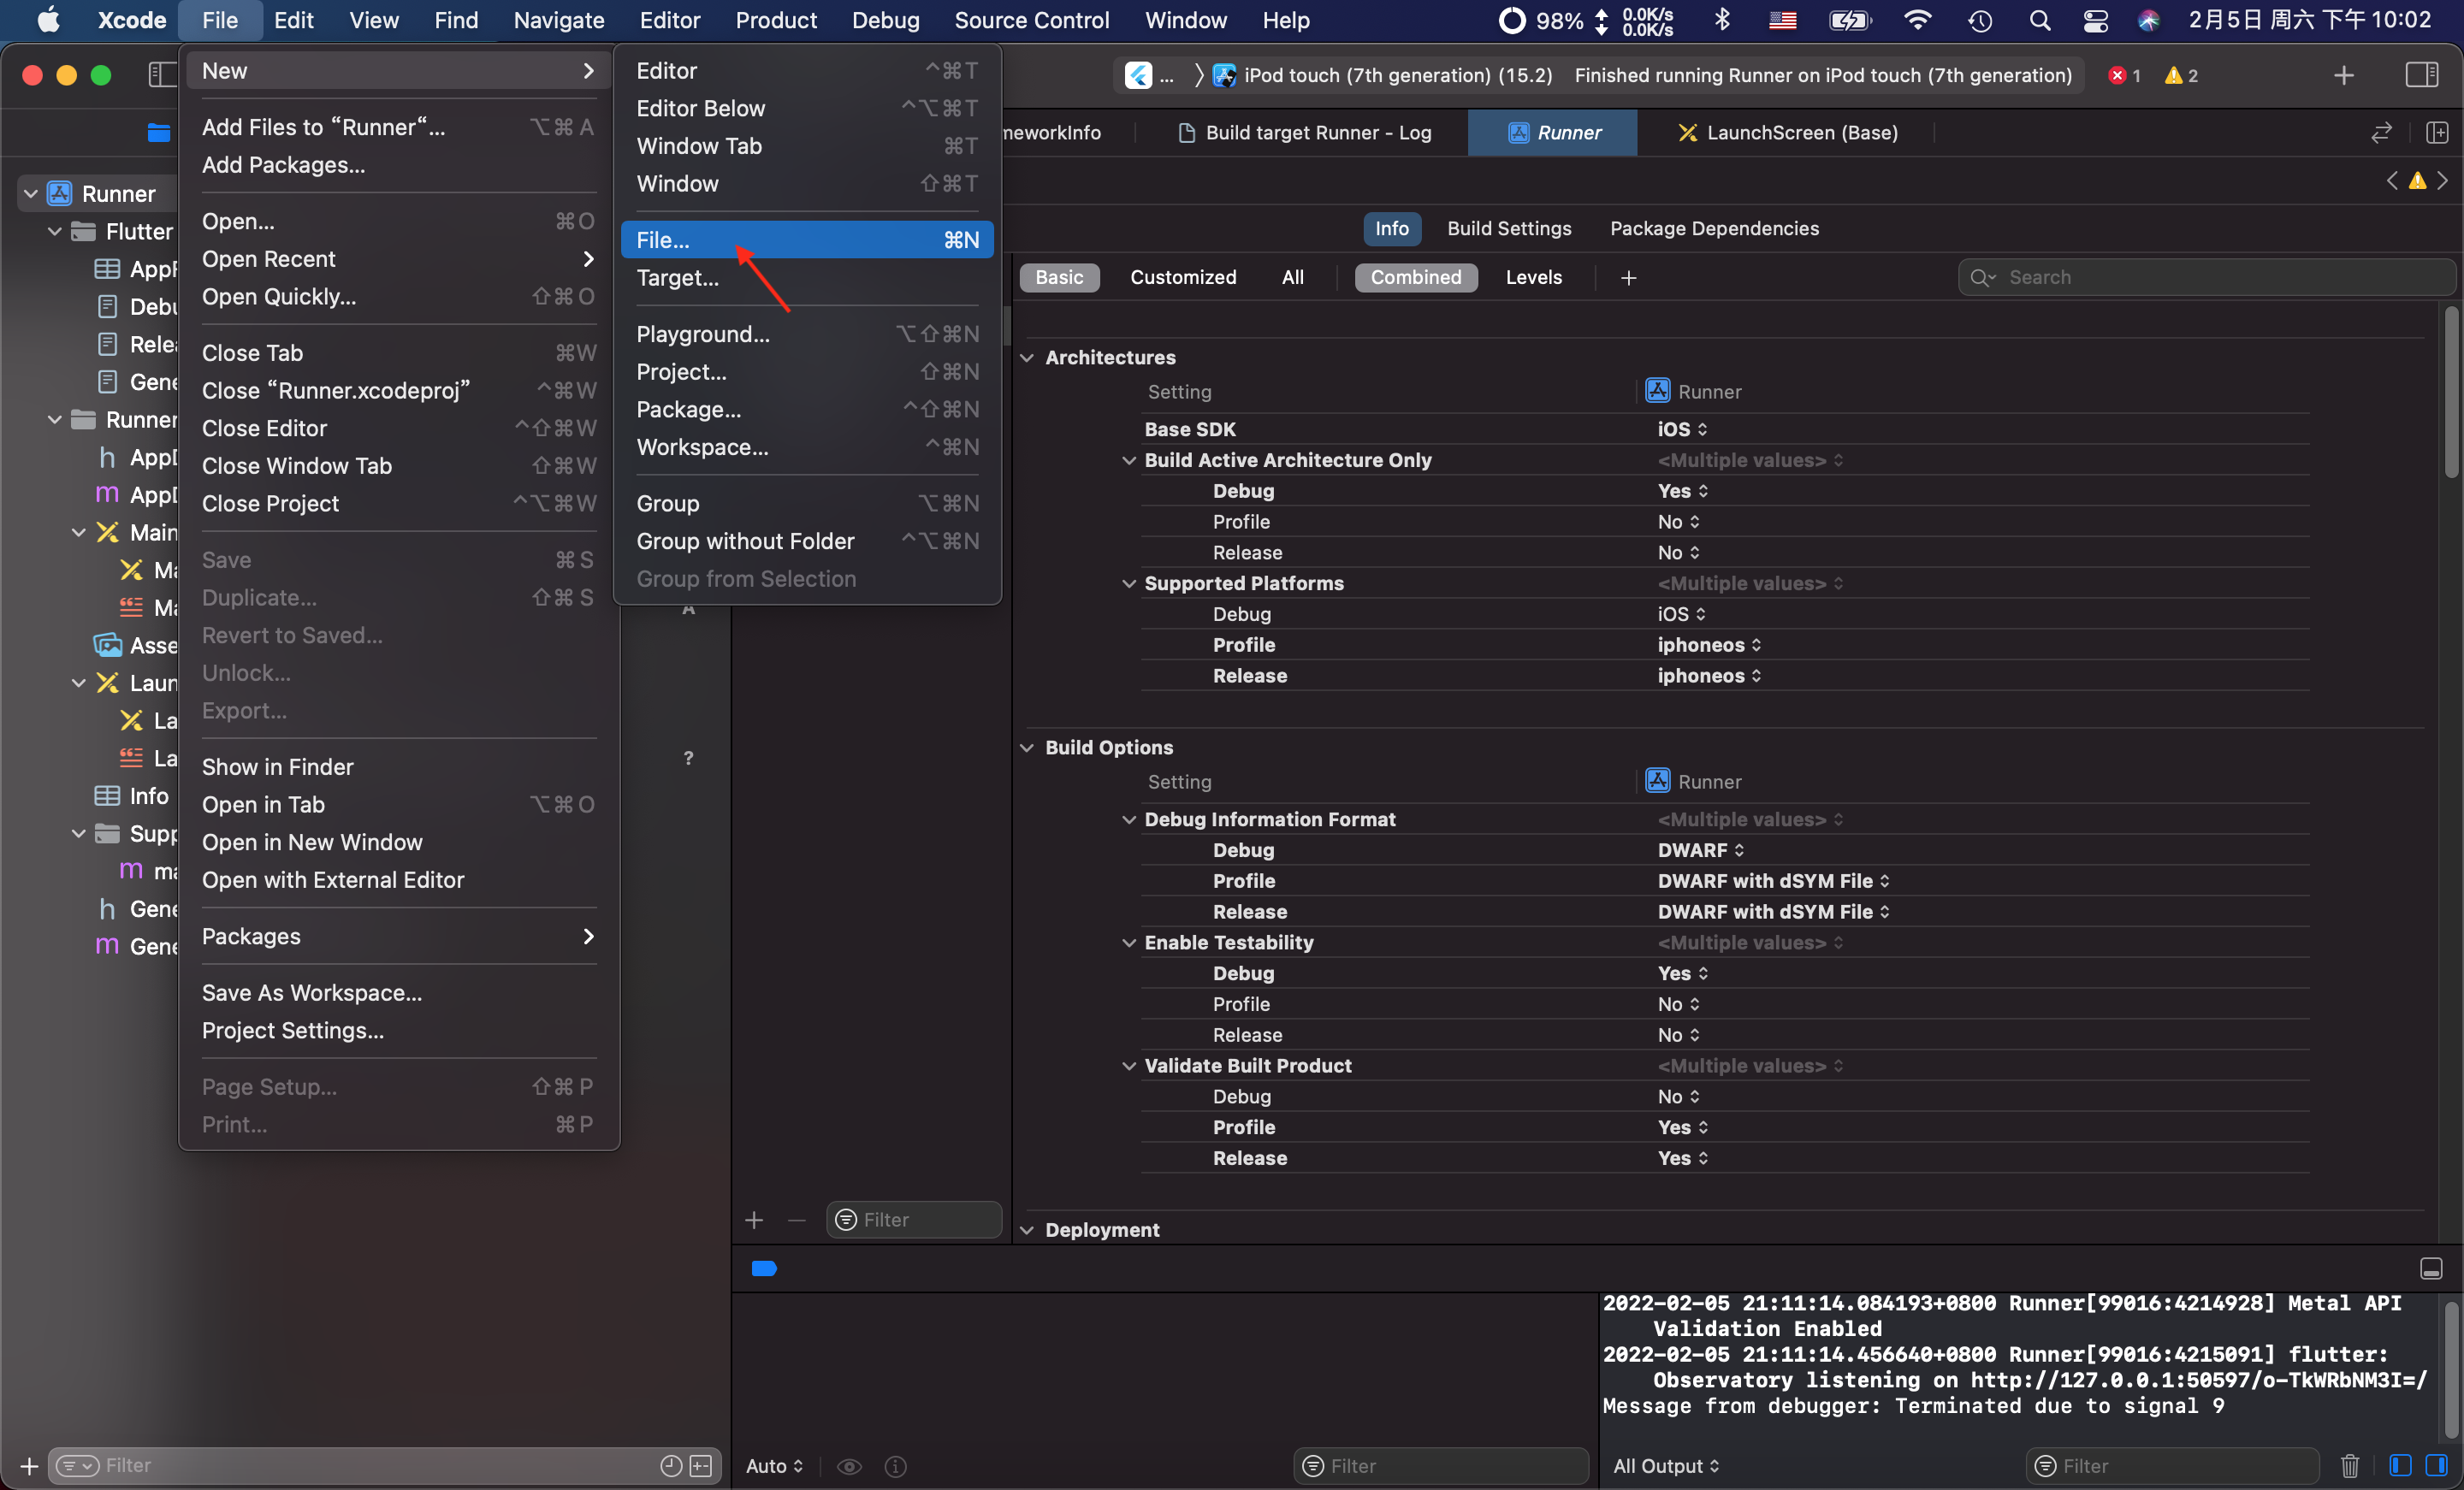Image resolution: width=2464 pixels, height=1490 pixels.
Task: Open the Build Settings tab
Action: [1508, 228]
